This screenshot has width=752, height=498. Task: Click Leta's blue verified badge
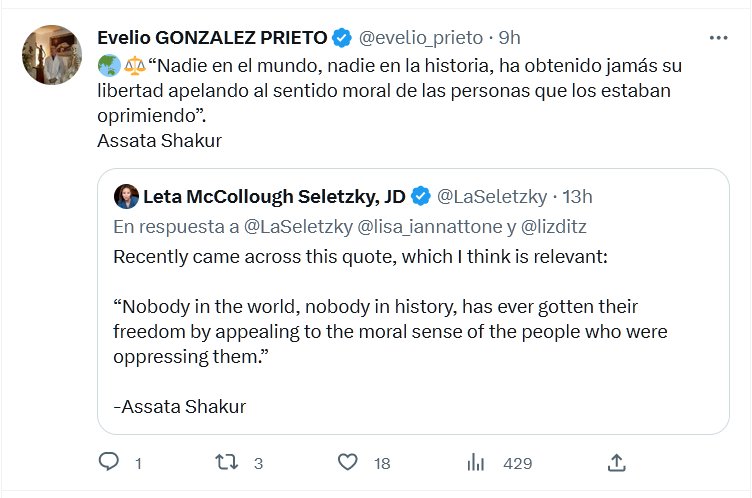(x=422, y=195)
